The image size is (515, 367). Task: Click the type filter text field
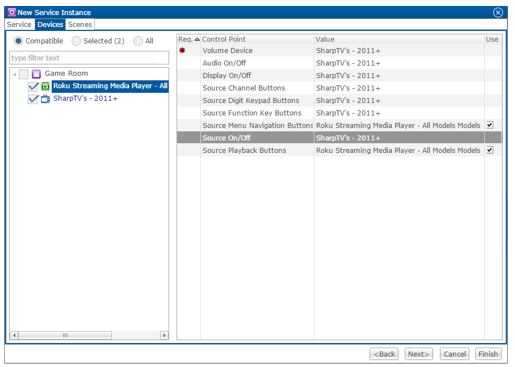(89, 58)
